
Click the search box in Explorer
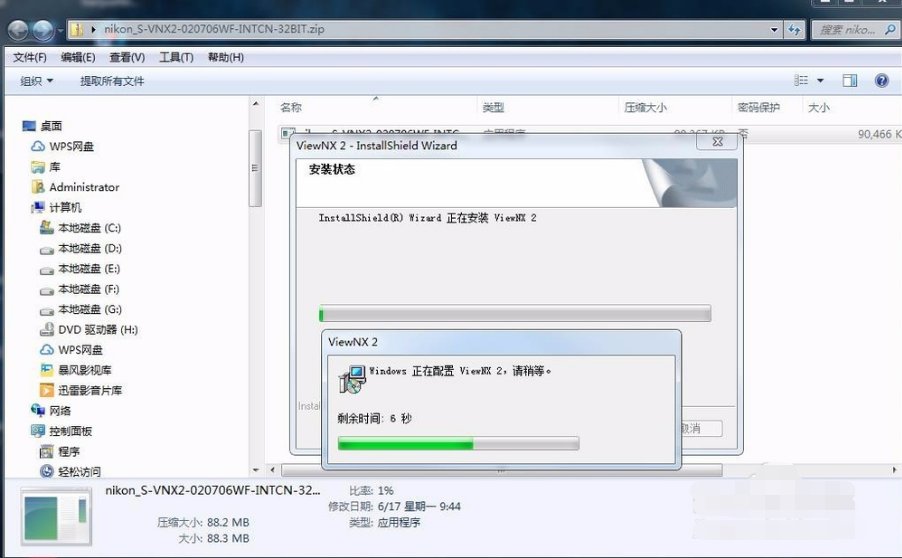point(854,29)
